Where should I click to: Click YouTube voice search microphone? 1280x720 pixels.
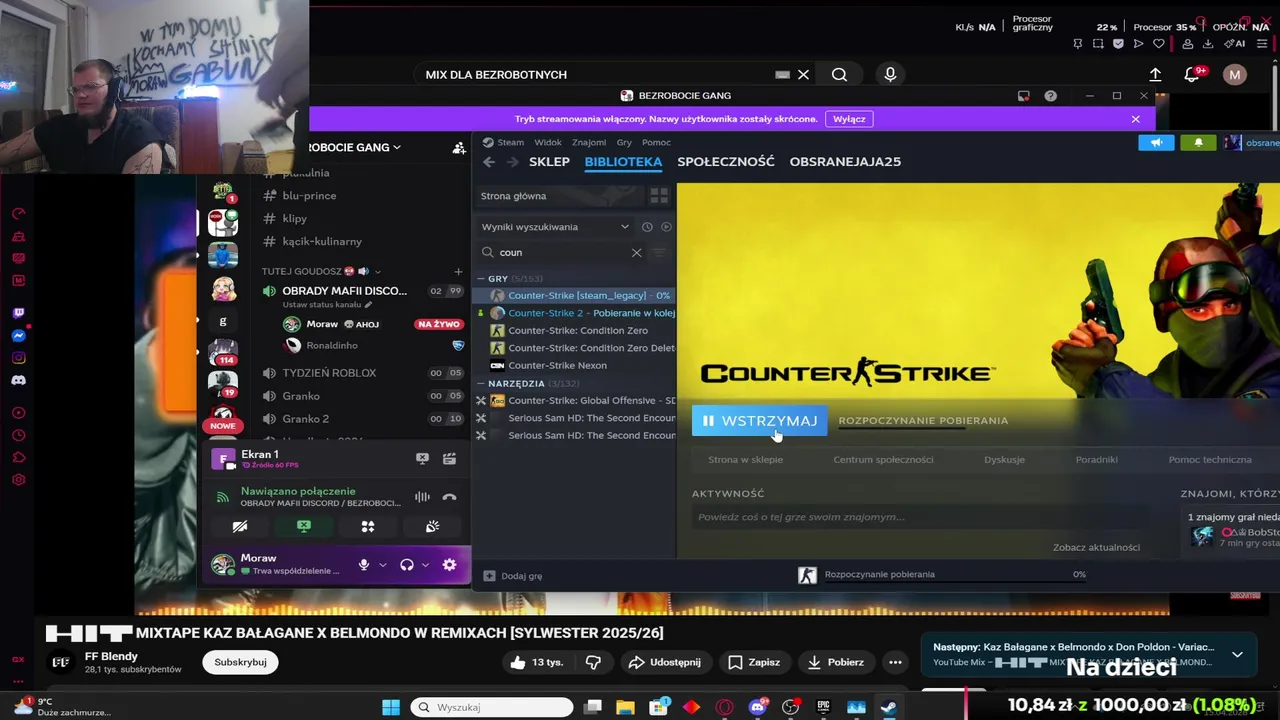coord(890,75)
